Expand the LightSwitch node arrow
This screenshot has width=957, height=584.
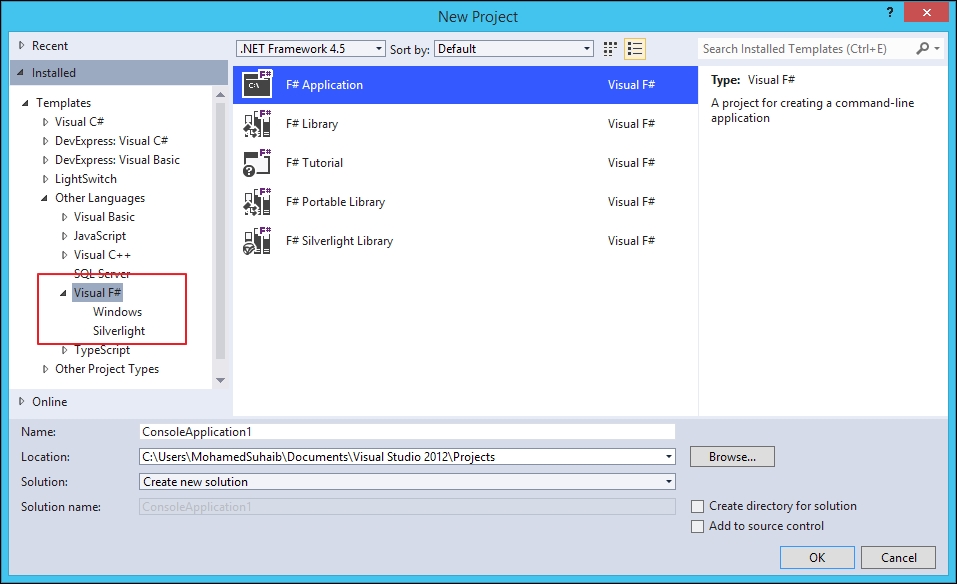[45, 179]
